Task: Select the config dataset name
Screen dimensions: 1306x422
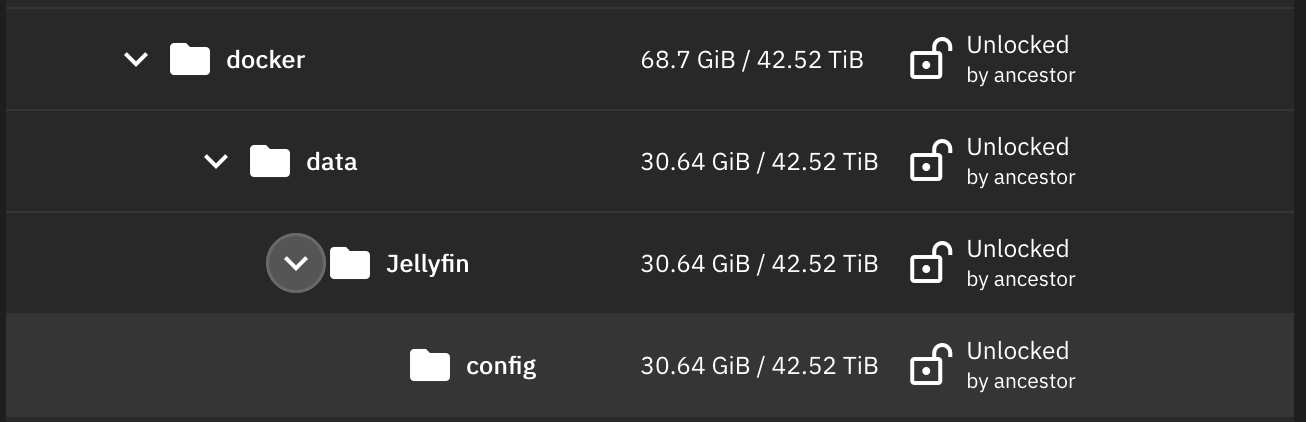Action: pos(501,366)
